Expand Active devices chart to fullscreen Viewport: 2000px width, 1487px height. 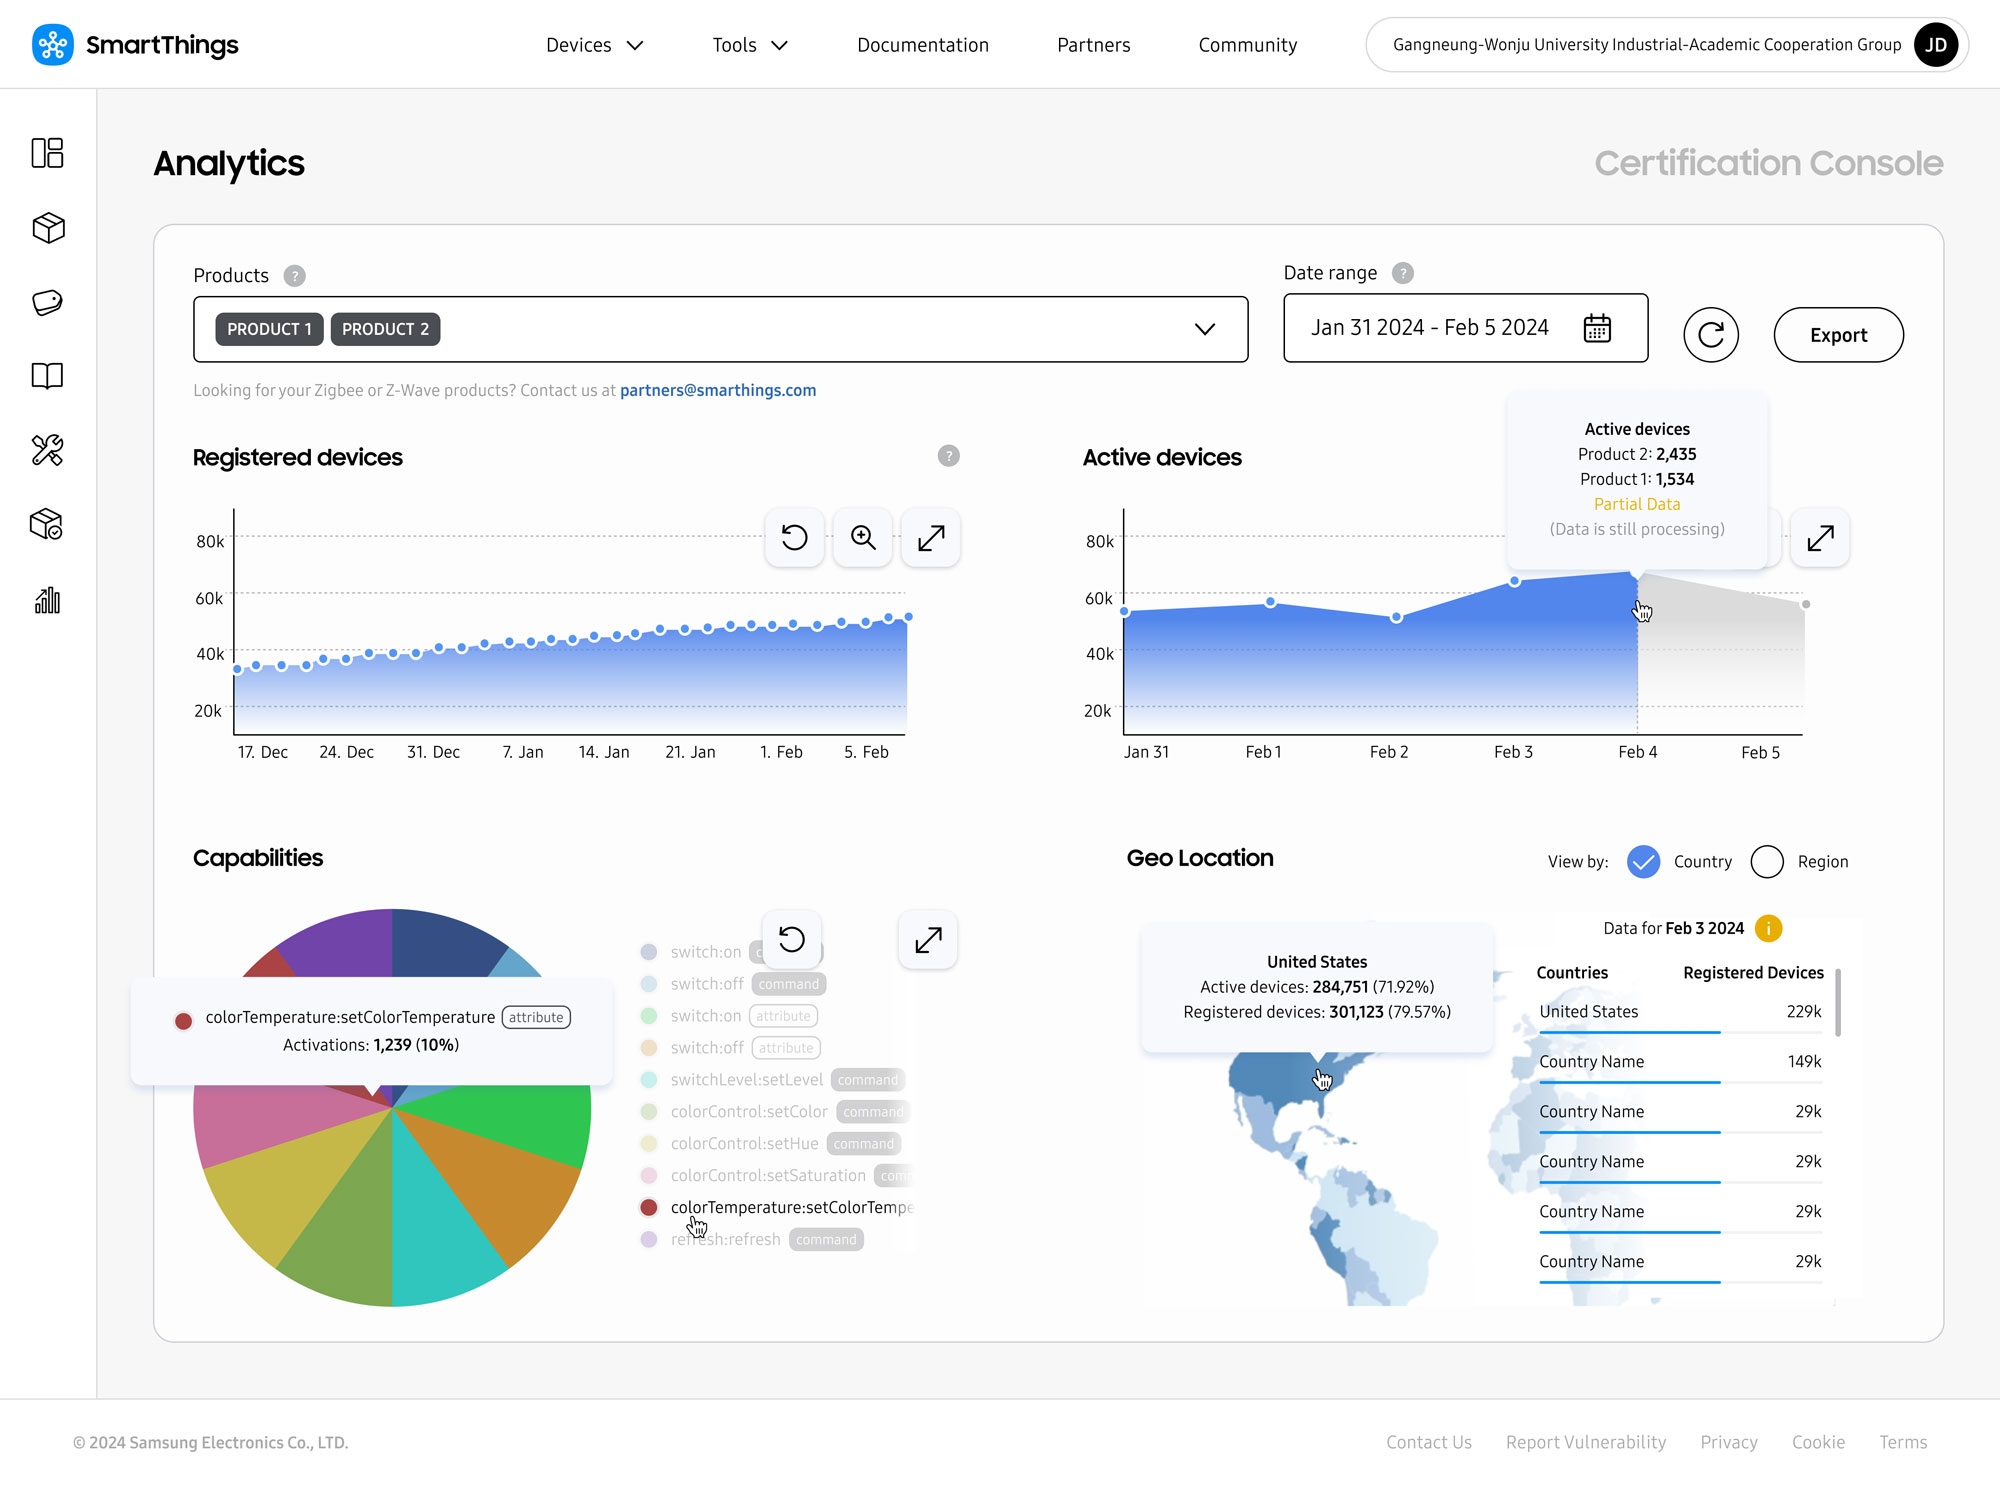1820,538
